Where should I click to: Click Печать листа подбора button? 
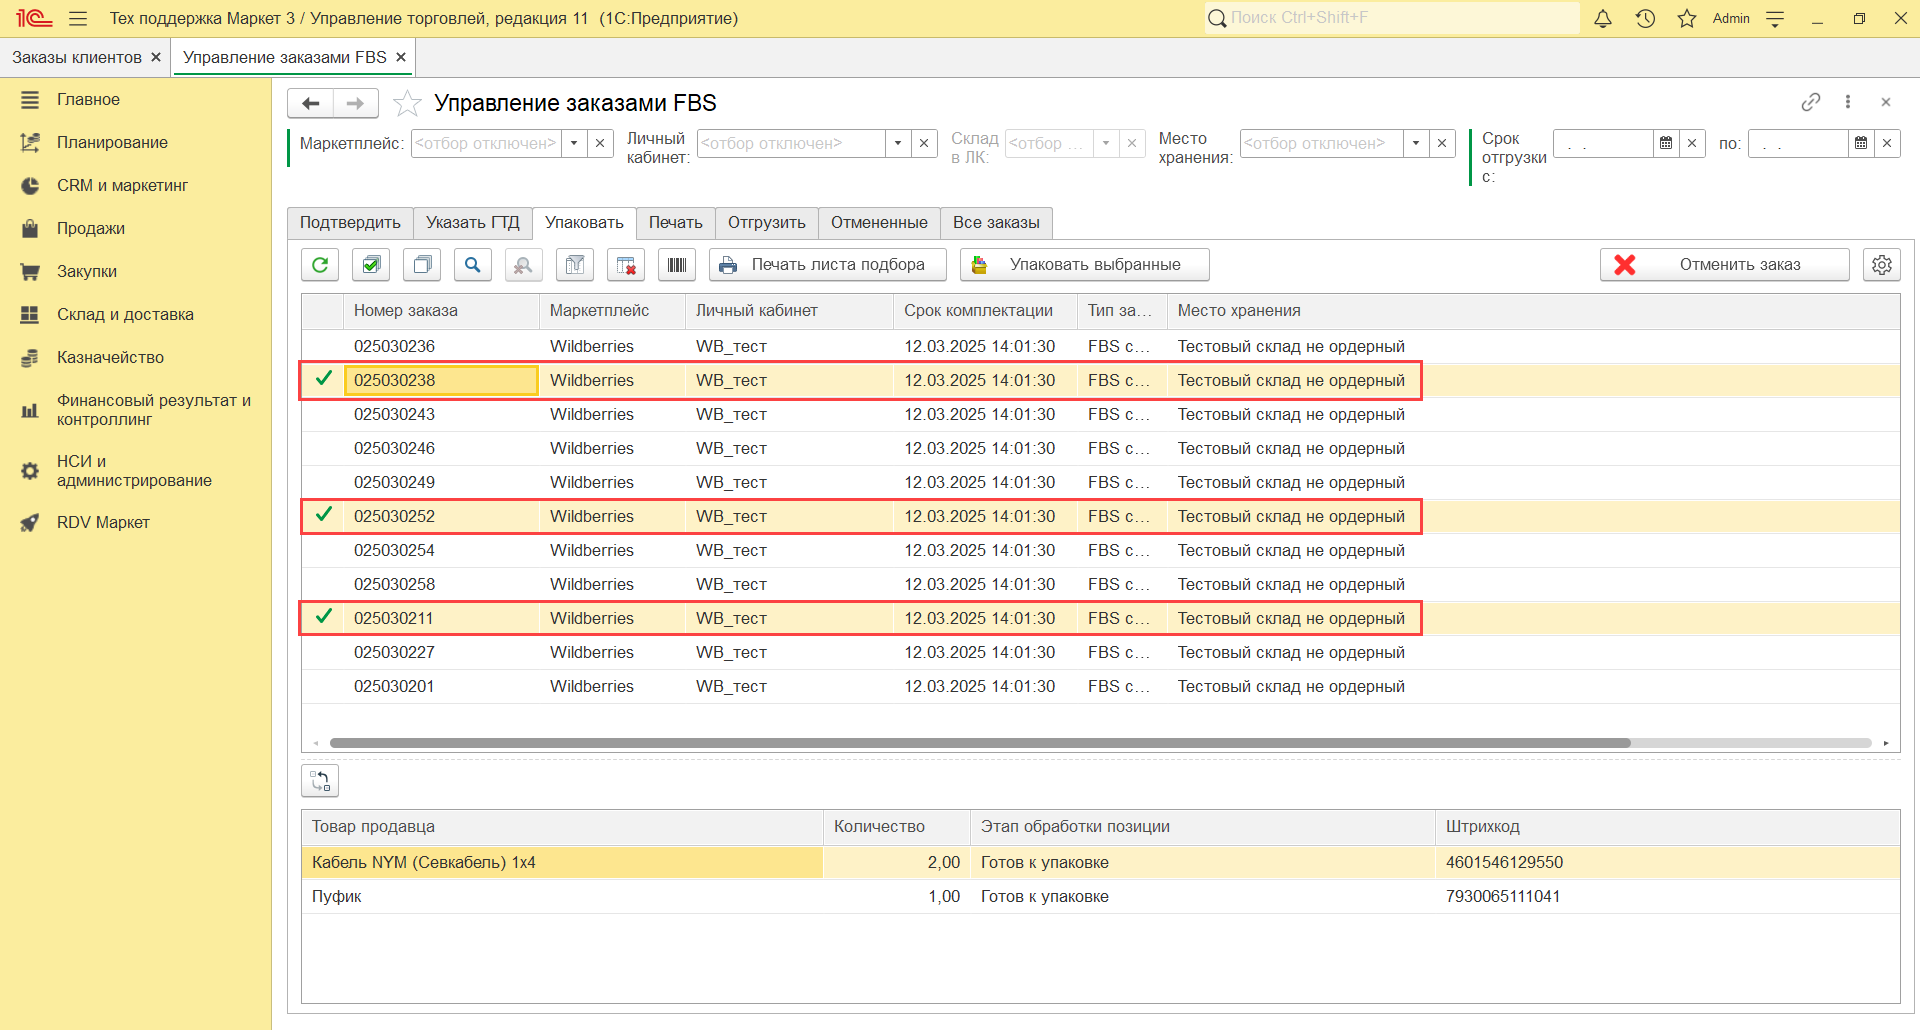click(x=828, y=265)
